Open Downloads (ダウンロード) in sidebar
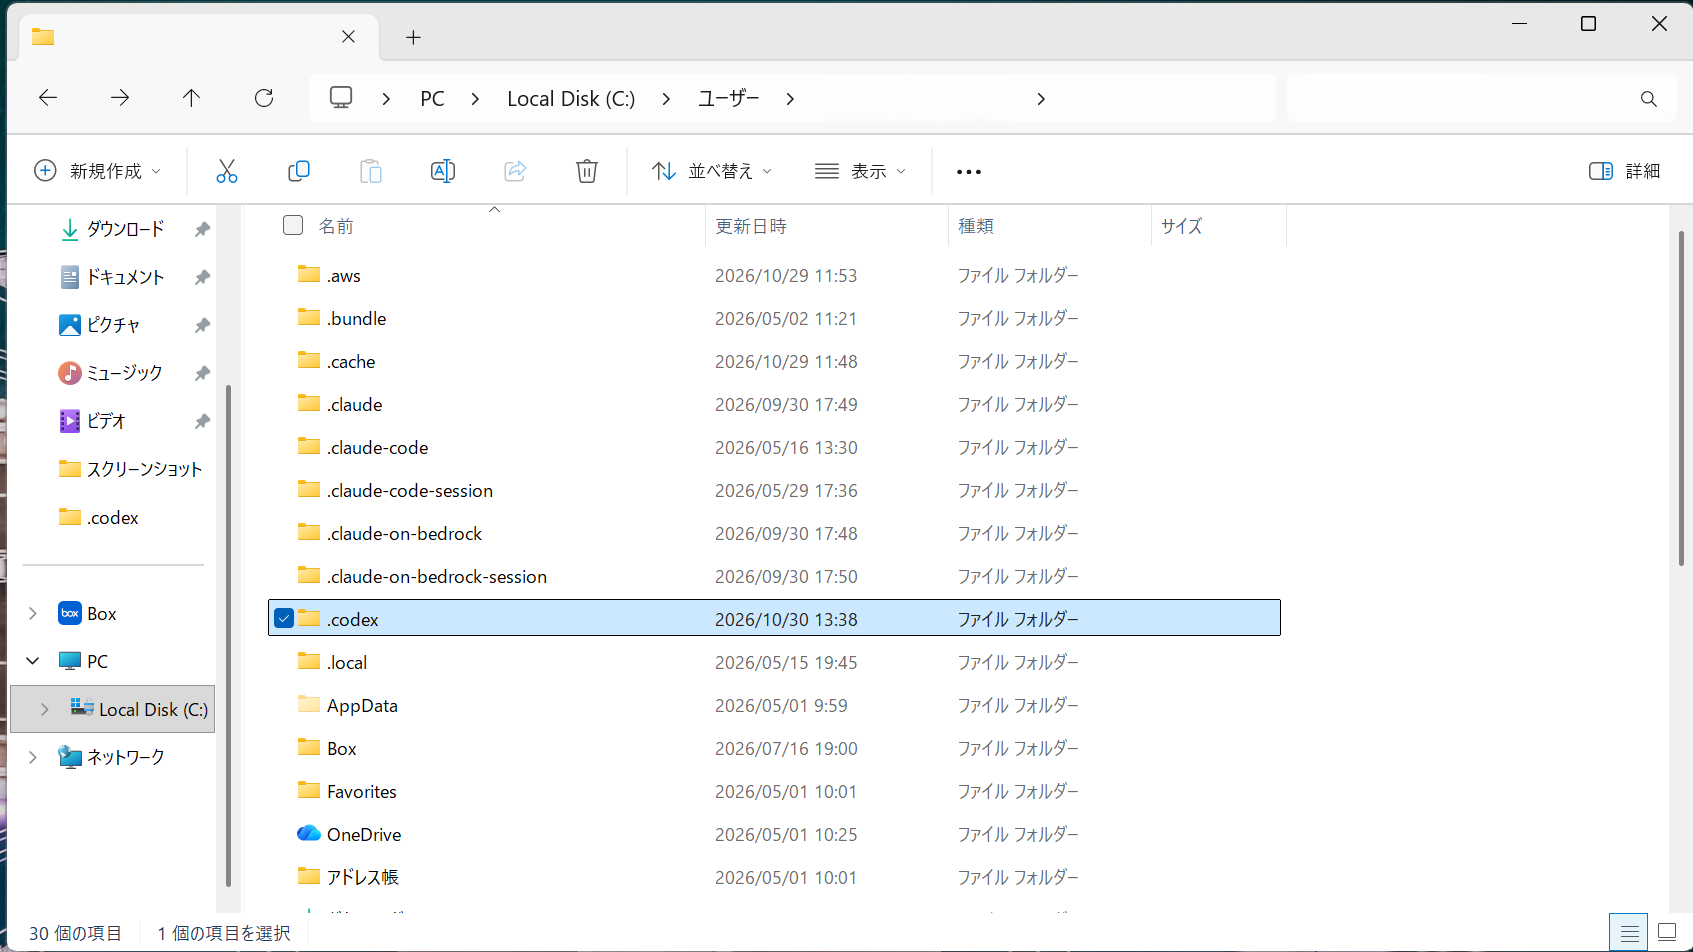 click(125, 229)
